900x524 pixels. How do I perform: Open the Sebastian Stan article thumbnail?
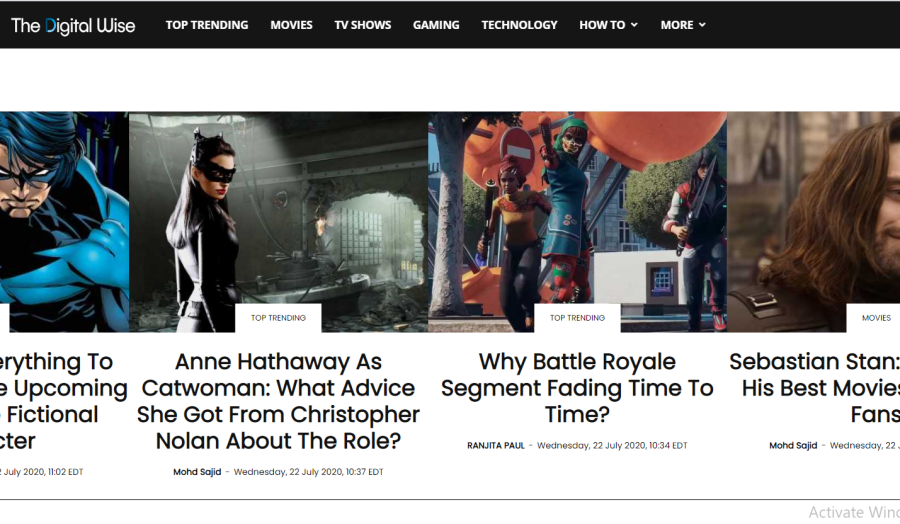coord(813,222)
